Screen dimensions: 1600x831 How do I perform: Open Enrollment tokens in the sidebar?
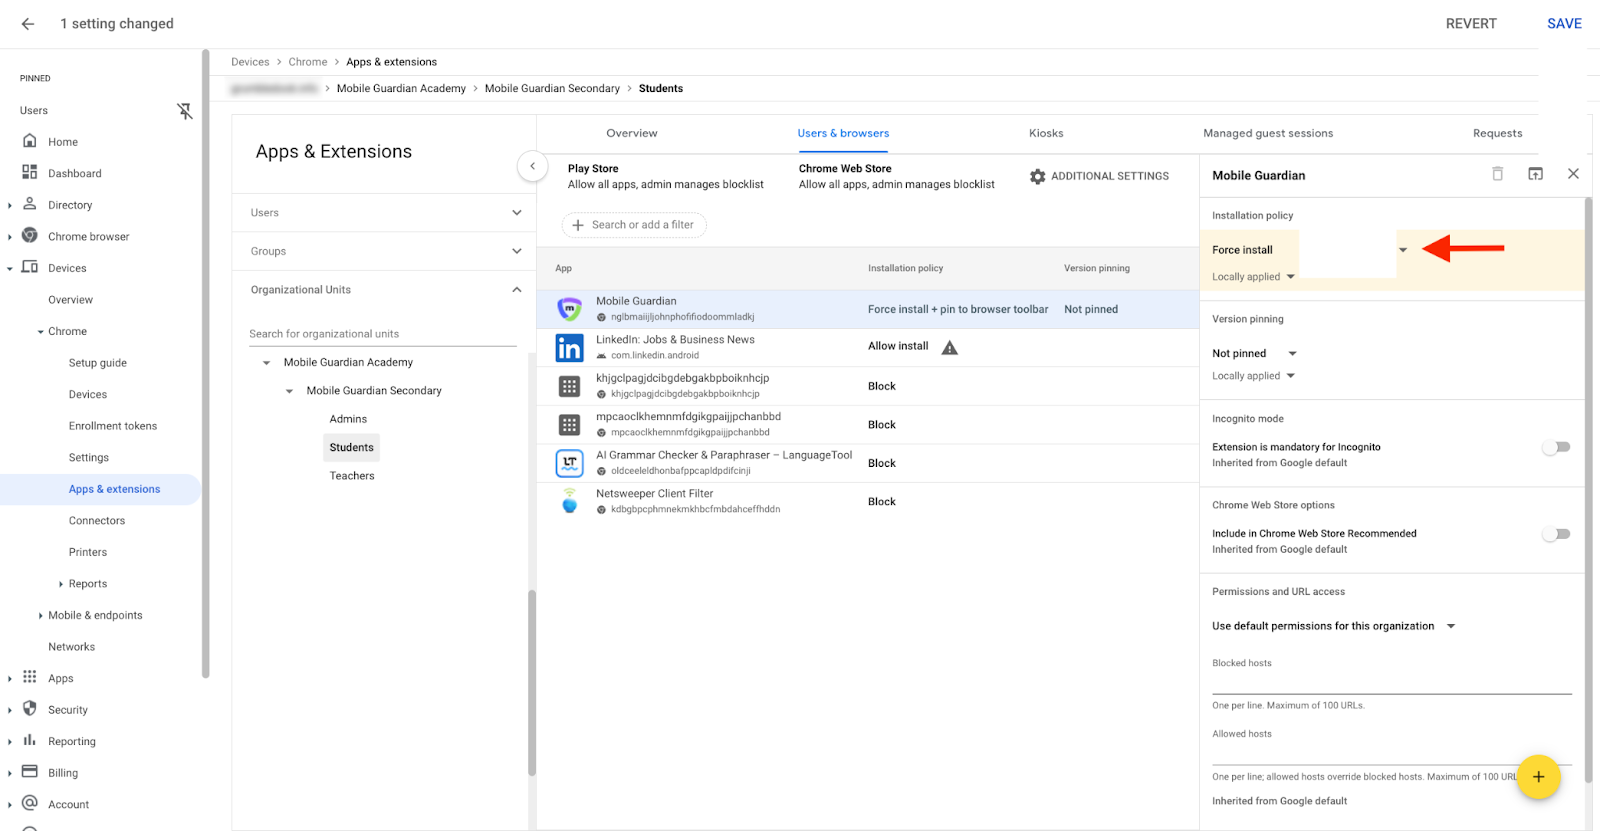pos(113,426)
